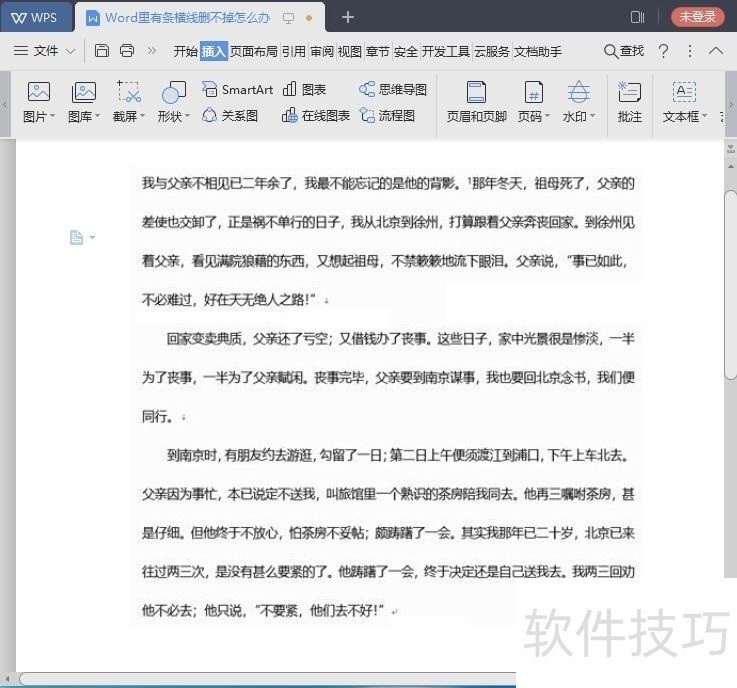Click the Page Number (页码) icon
This screenshot has width=737, height=688.
(x=533, y=92)
